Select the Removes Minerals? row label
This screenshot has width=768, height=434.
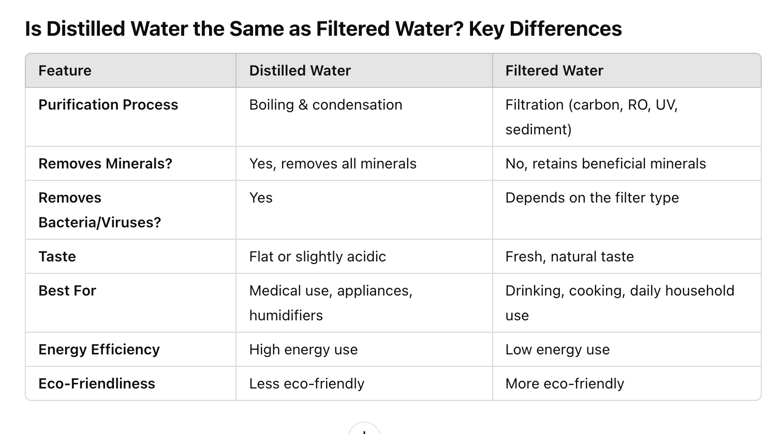[105, 164]
